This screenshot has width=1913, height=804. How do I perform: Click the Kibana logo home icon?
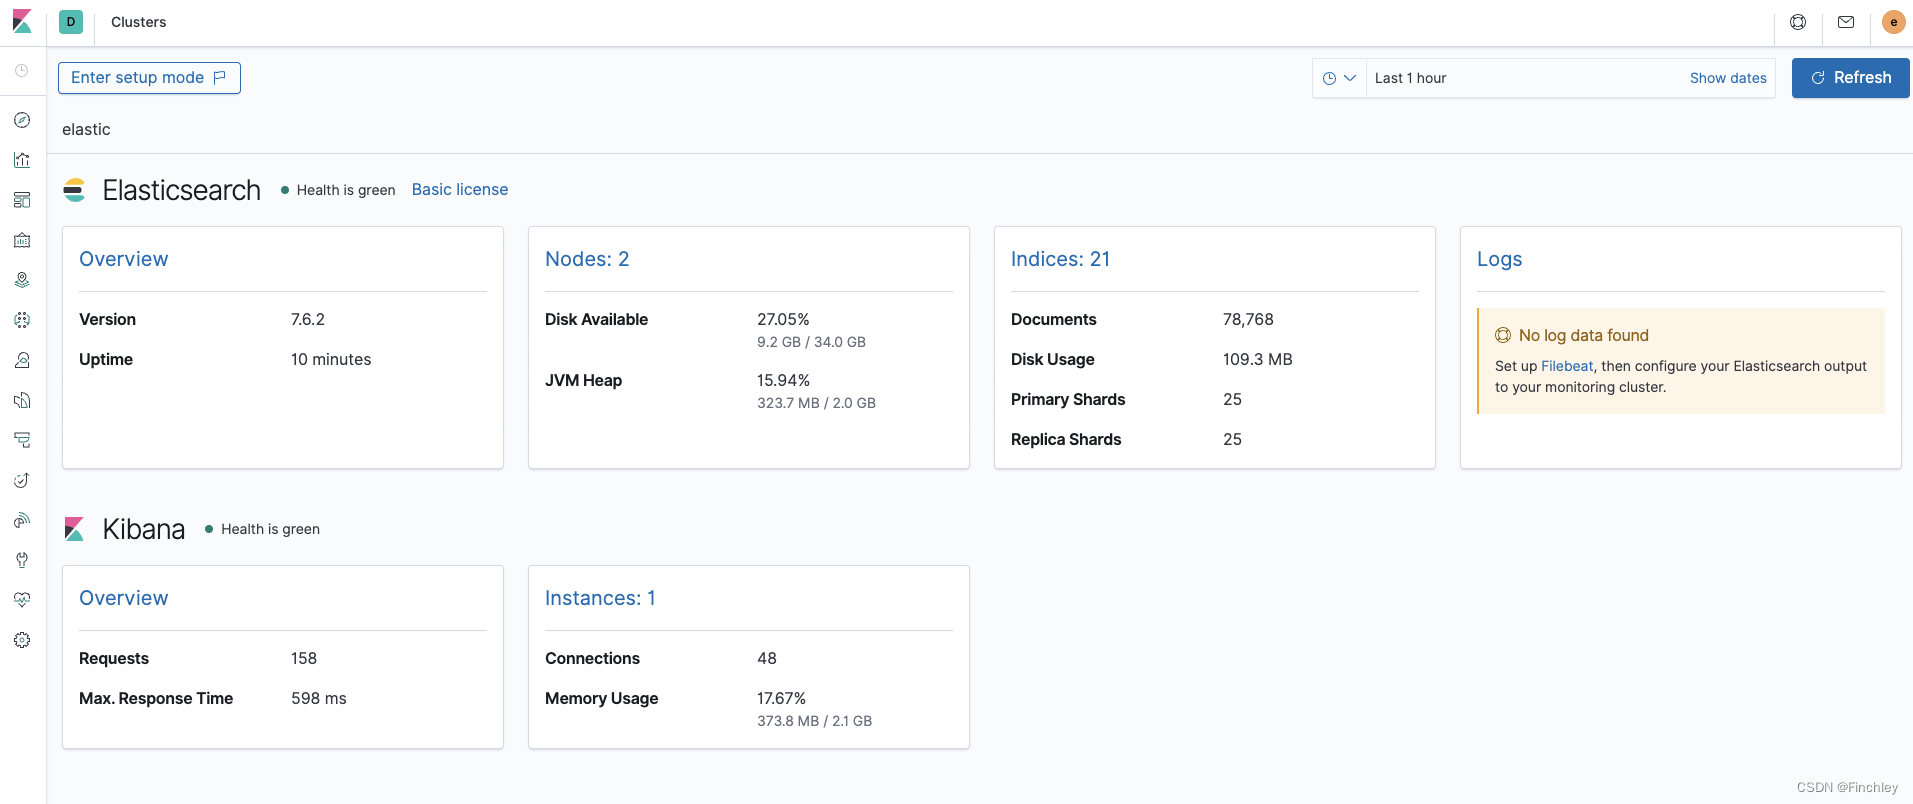click(x=22, y=22)
